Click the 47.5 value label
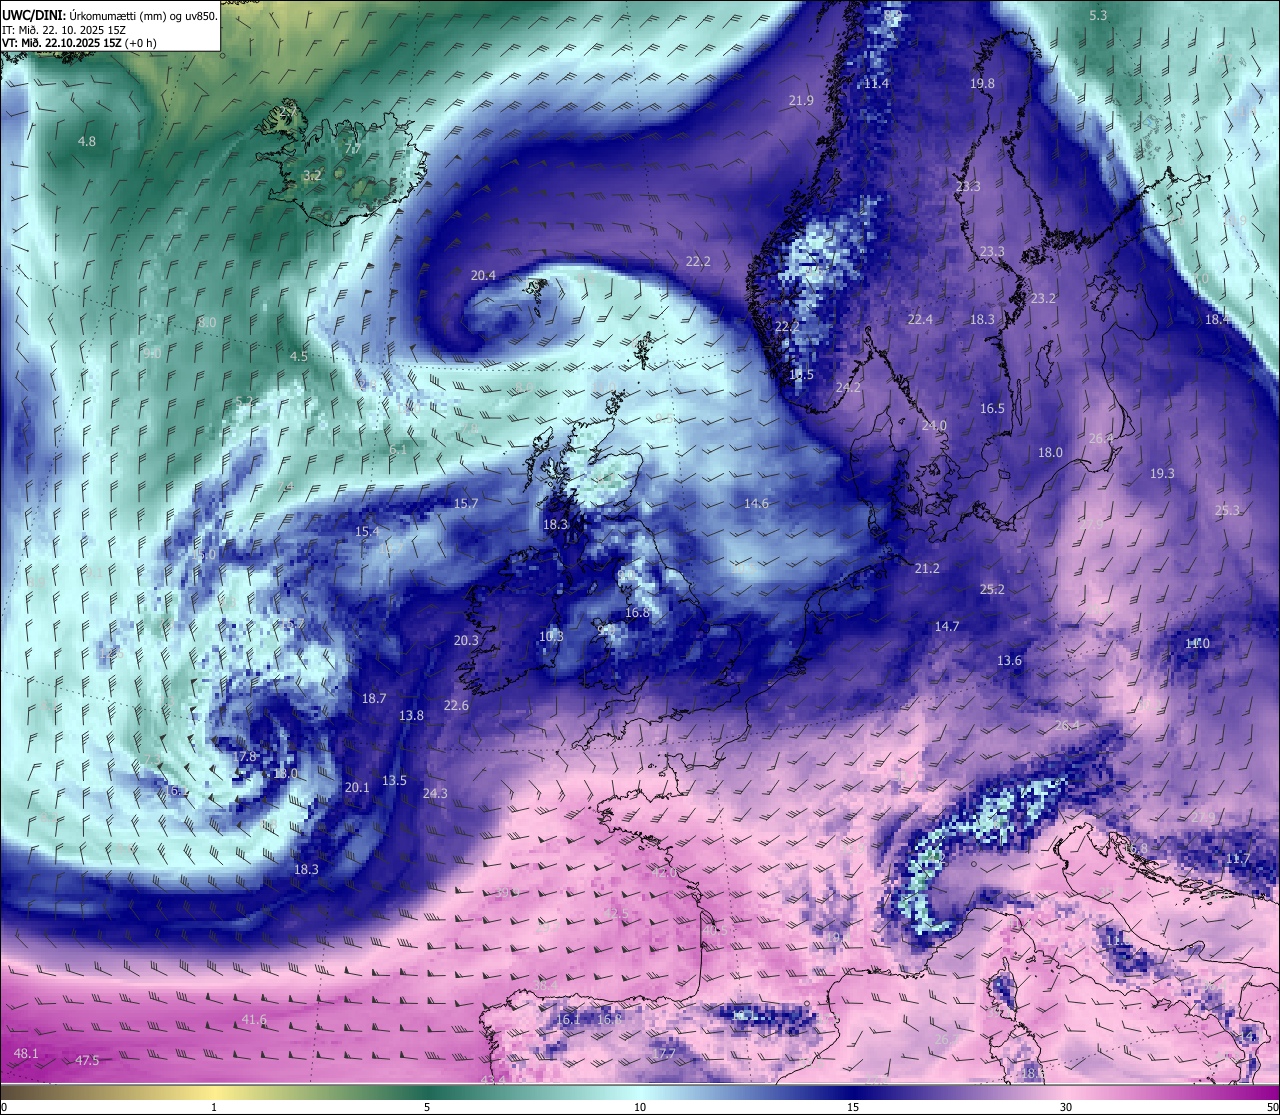 (87, 1061)
